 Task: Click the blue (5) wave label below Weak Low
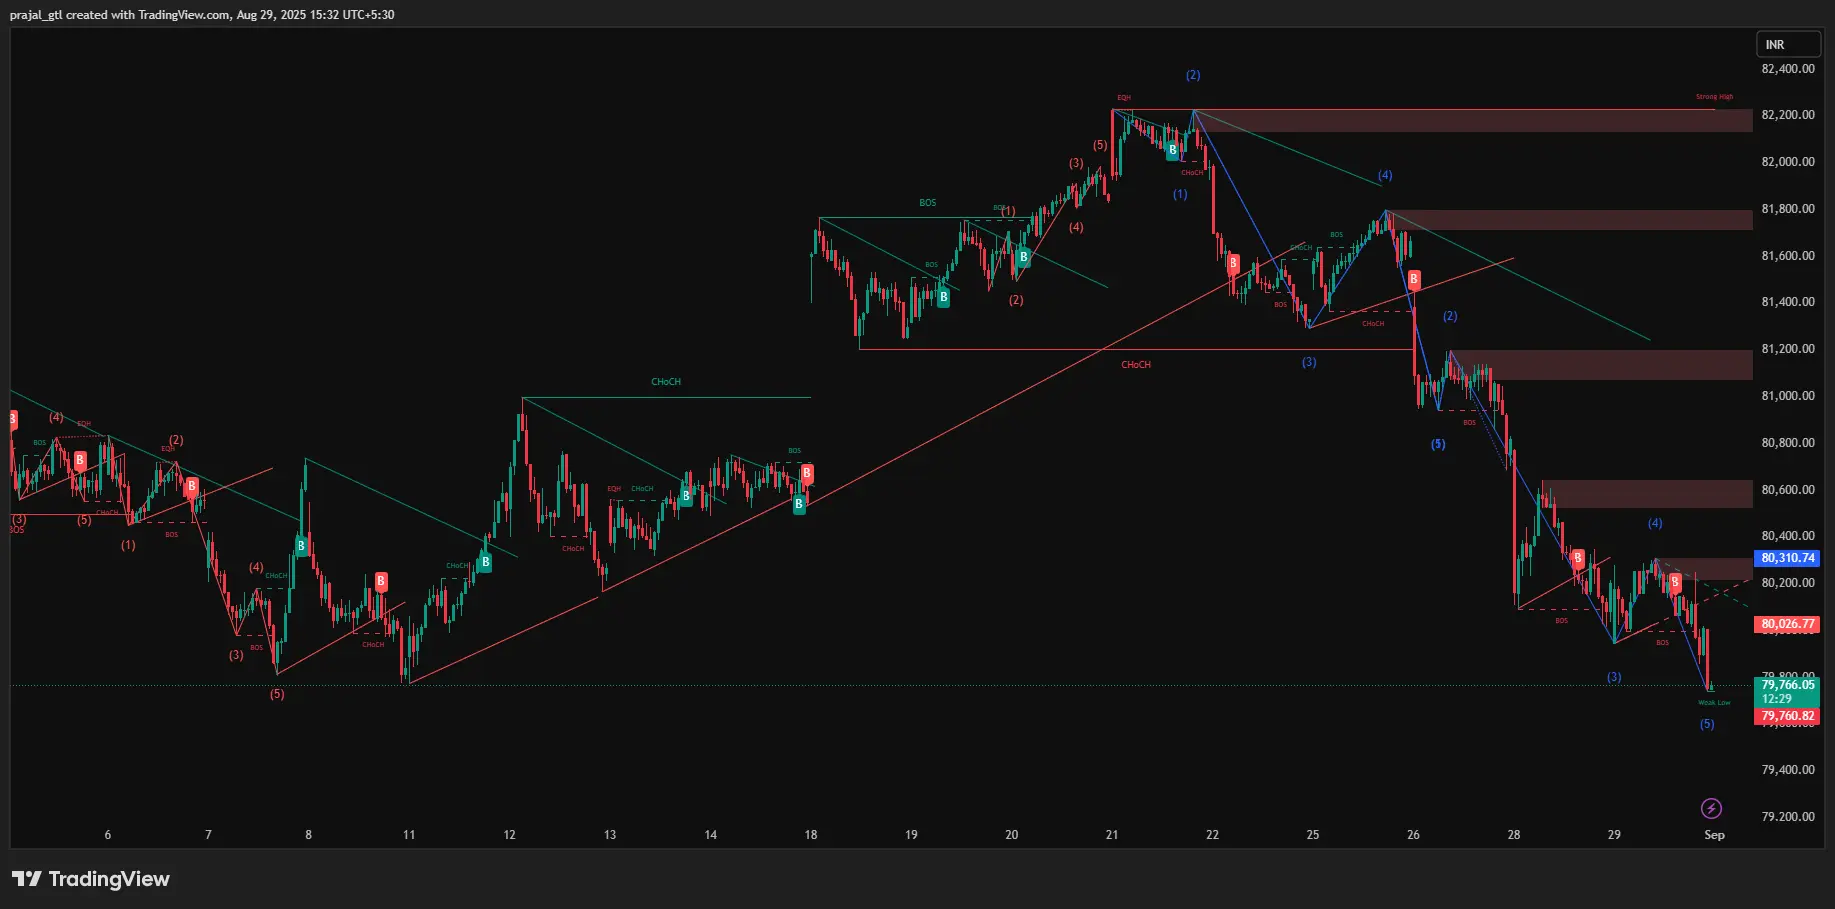pos(1707,724)
